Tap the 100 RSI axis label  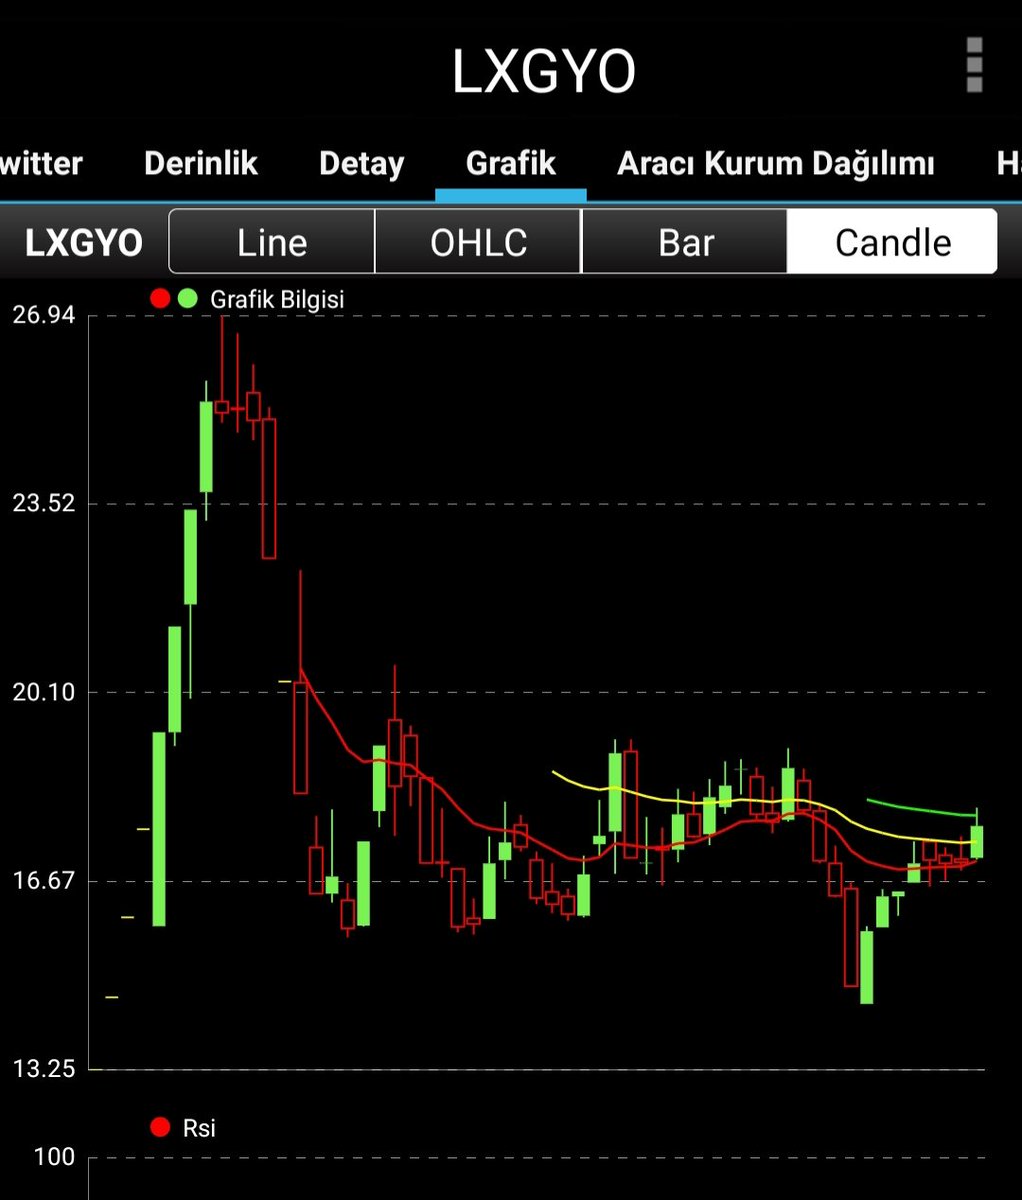click(54, 1157)
